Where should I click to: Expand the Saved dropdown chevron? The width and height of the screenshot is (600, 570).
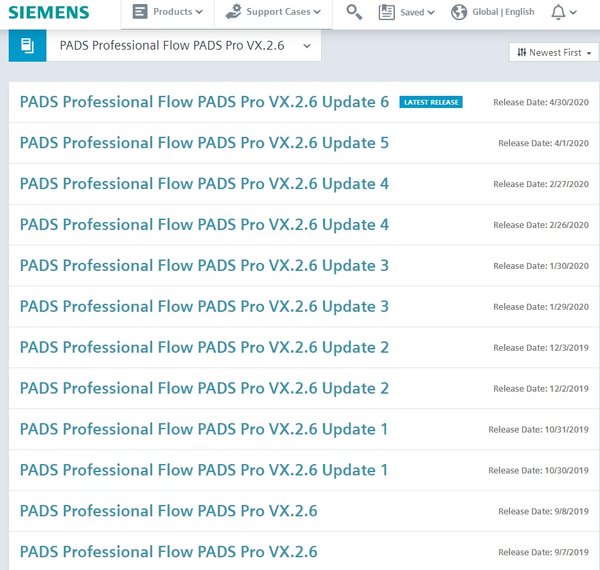click(431, 13)
